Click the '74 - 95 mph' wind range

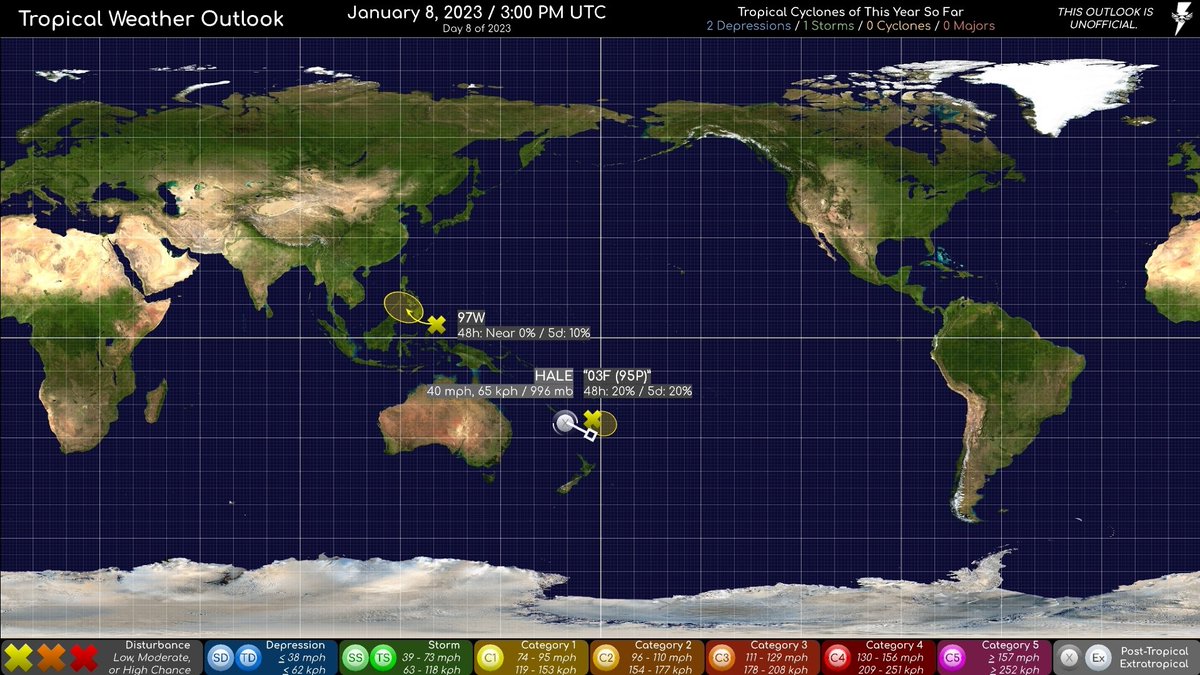[548, 658]
